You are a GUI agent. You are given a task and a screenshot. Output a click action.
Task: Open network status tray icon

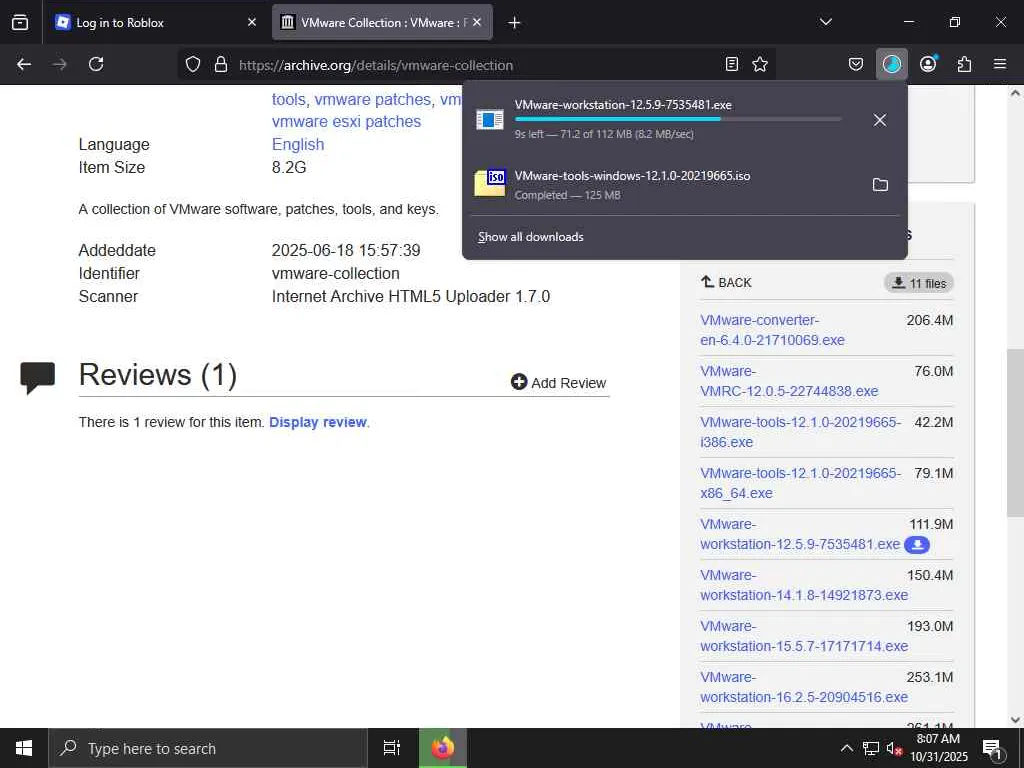coord(871,748)
